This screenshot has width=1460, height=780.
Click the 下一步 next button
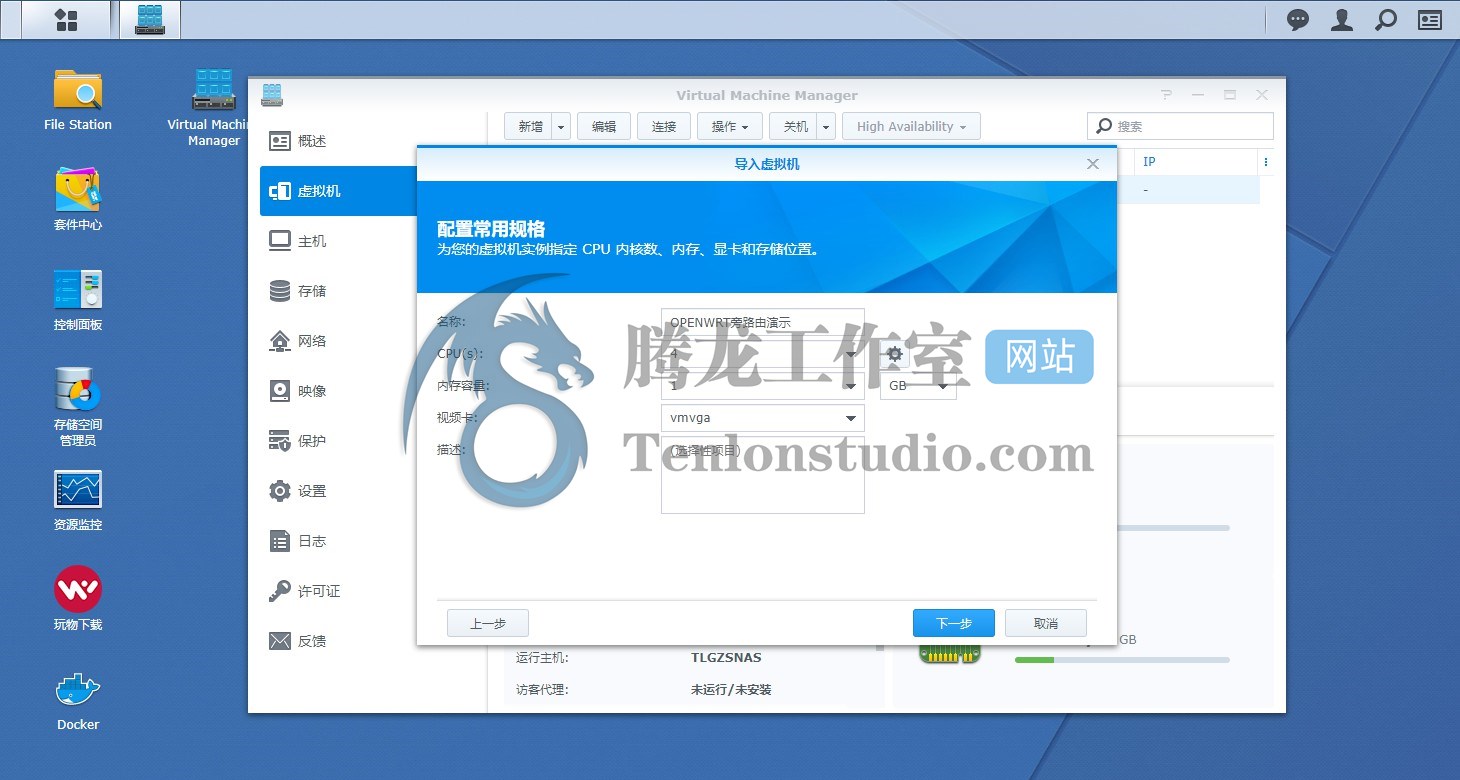pos(954,623)
